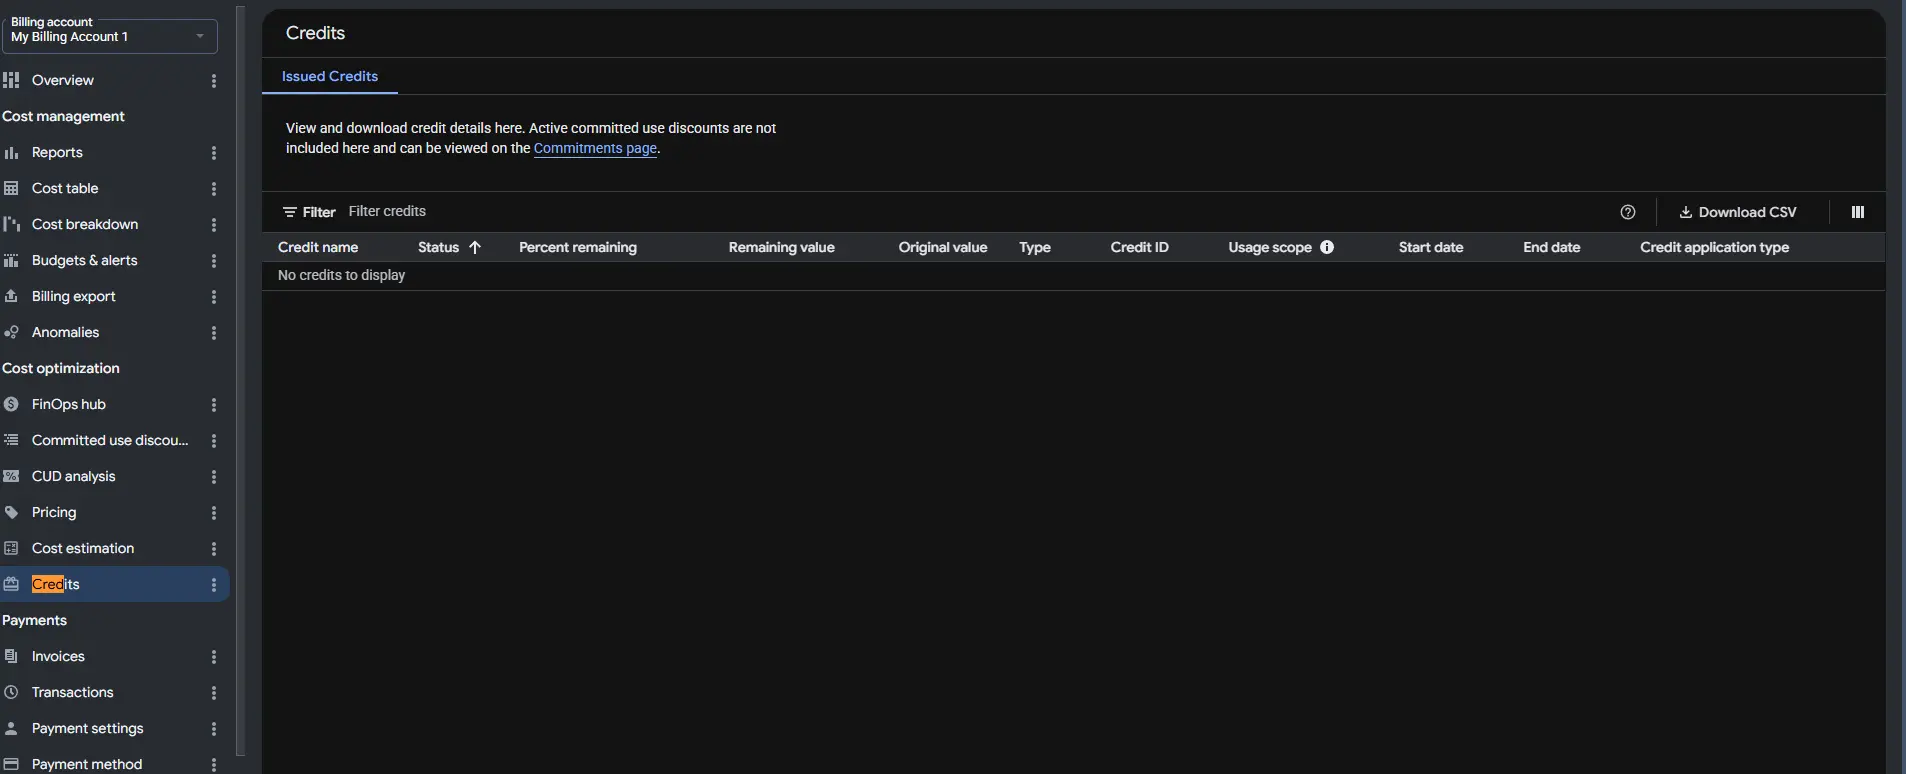
Task: Open Cost breakdown page
Action: [x=85, y=224]
